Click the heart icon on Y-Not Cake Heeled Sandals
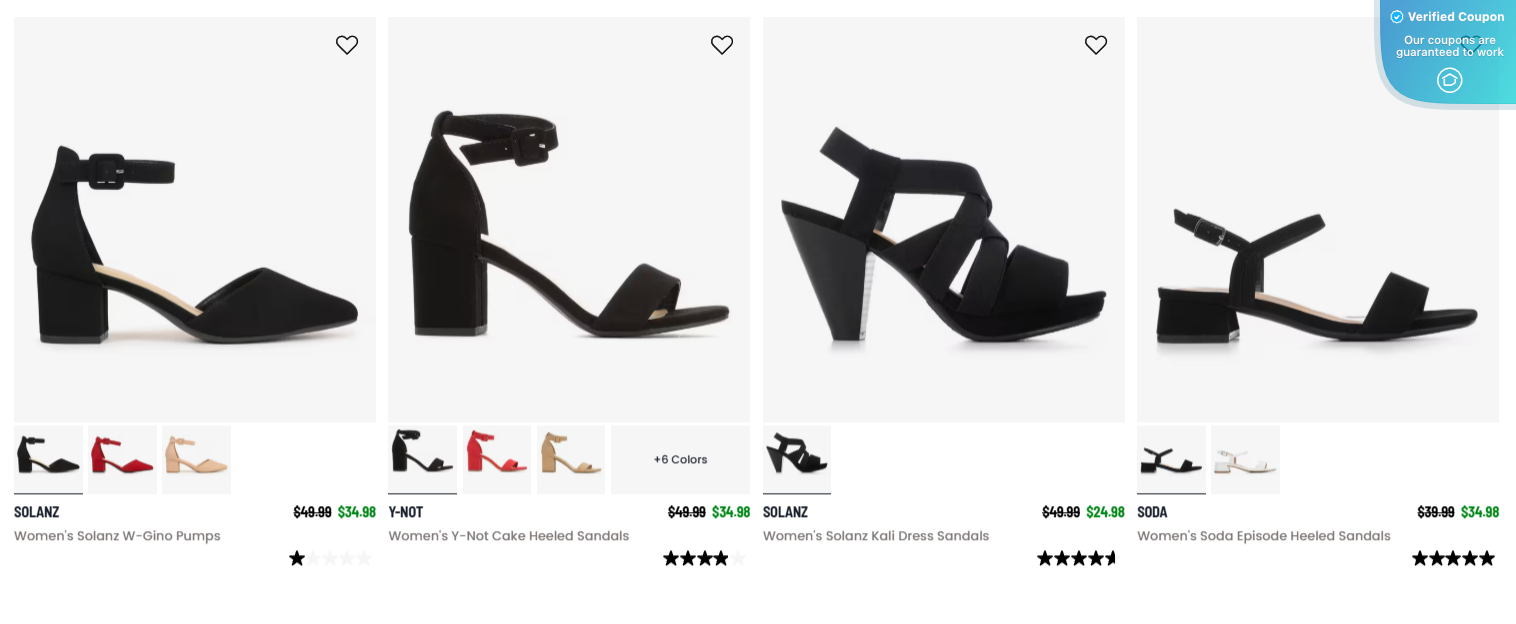This screenshot has height=624, width=1516. click(721, 45)
